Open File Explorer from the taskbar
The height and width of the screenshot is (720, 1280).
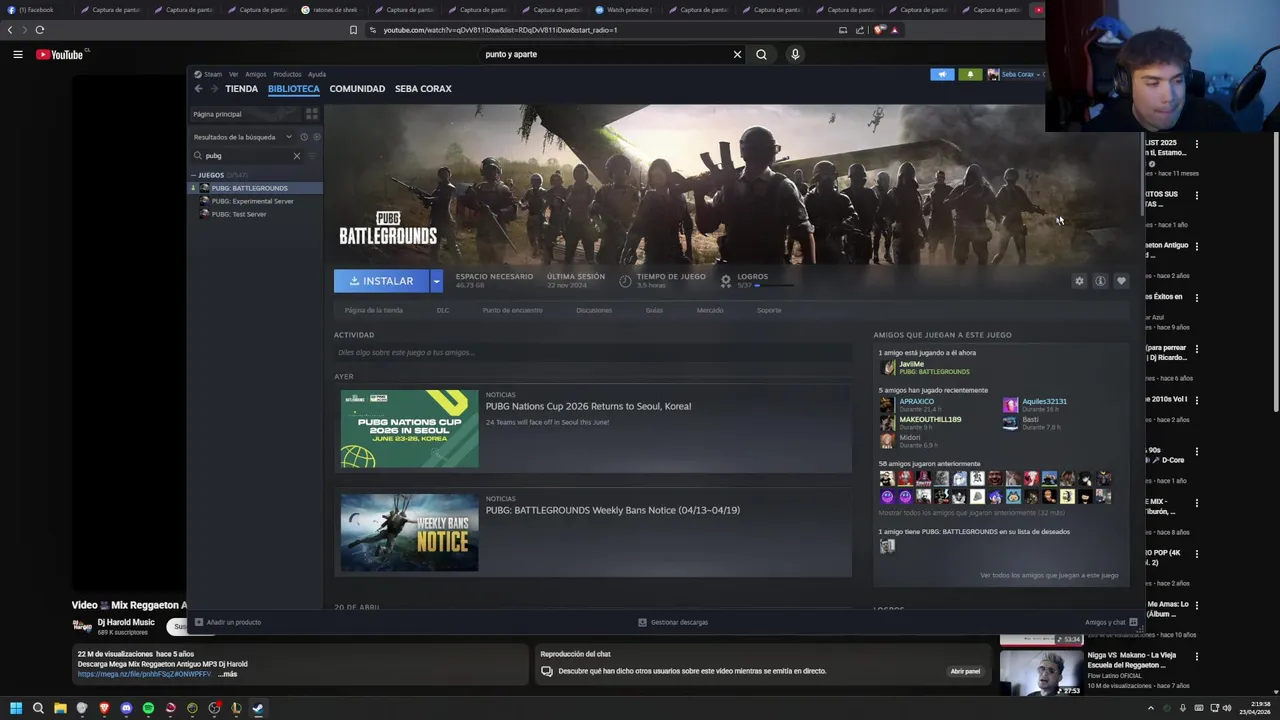(60, 709)
